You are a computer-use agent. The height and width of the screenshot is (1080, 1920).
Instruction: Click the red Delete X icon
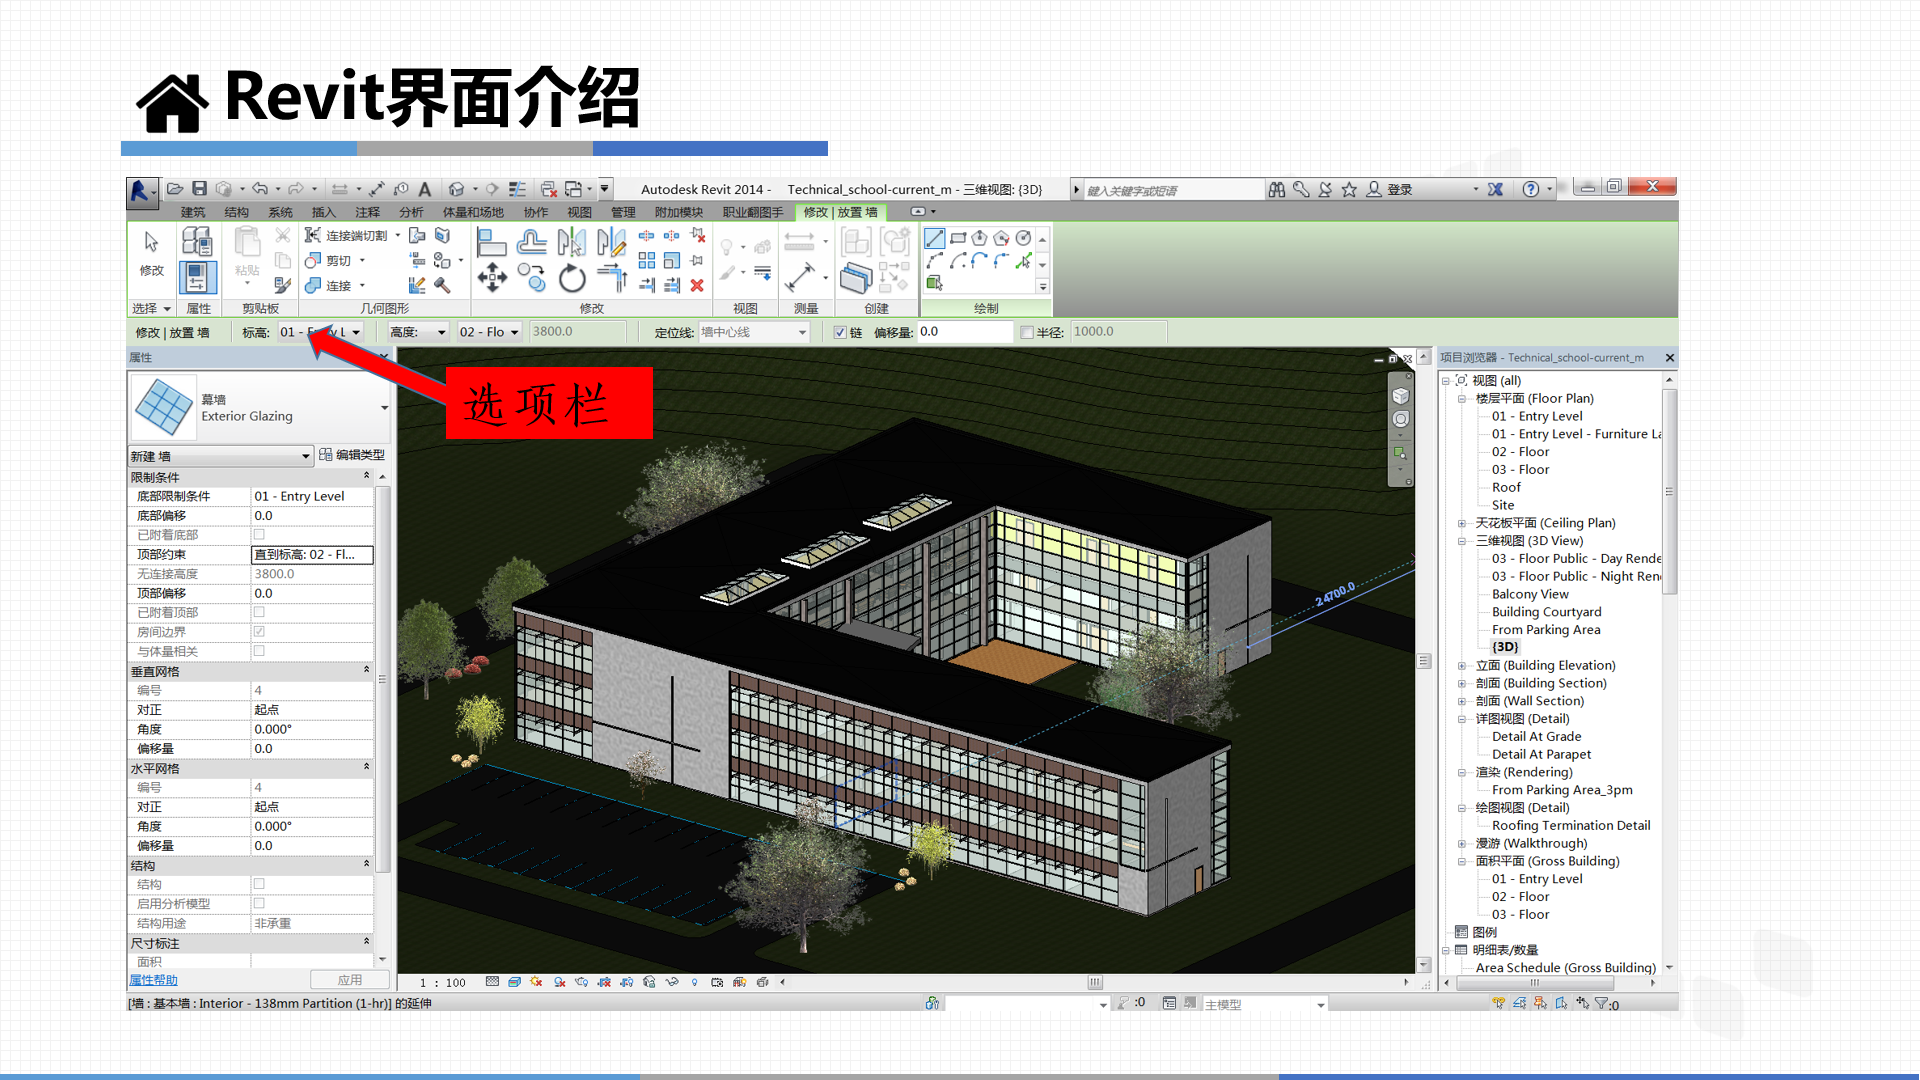(x=697, y=285)
